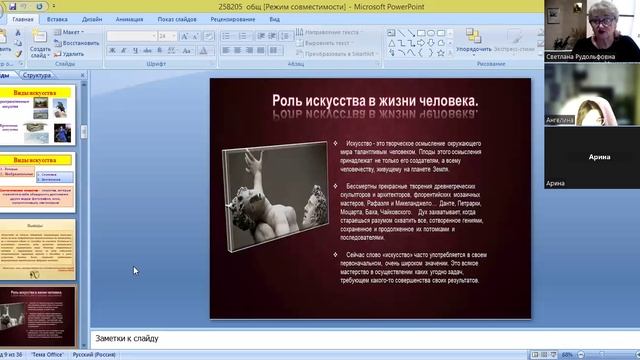Select the first Виды искусства slide thumbnail
This screenshot has width=640, height=360.
point(38,115)
